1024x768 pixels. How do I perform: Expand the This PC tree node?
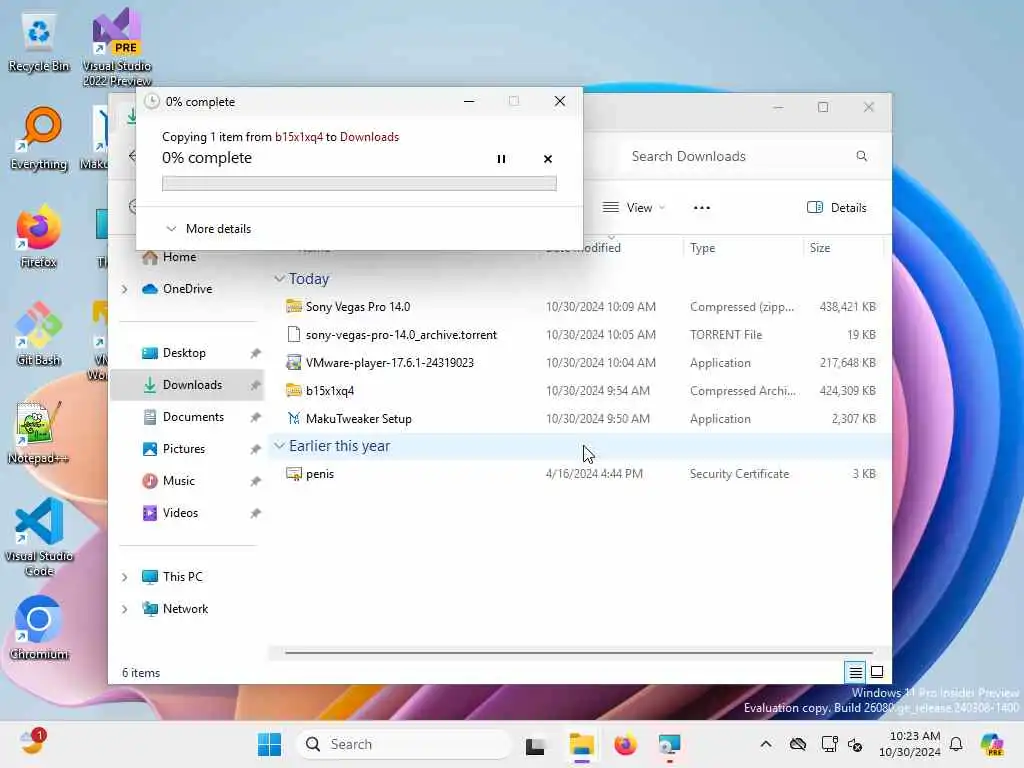[125, 577]
